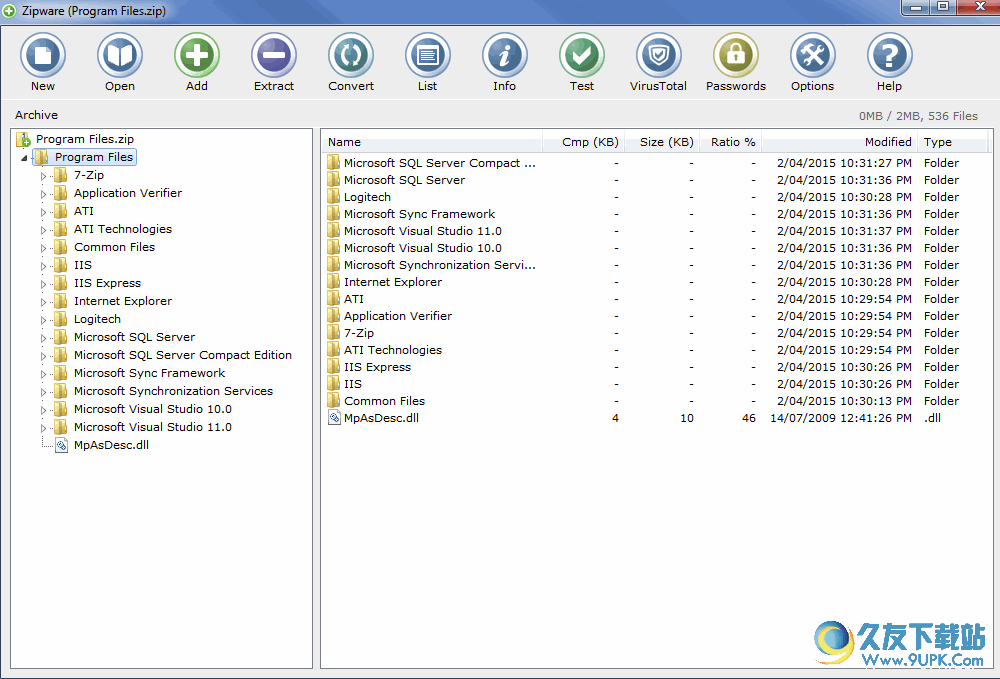The image size is (1000, 679).
Task: Click the Help question mark icon
Action: (889, 55)
